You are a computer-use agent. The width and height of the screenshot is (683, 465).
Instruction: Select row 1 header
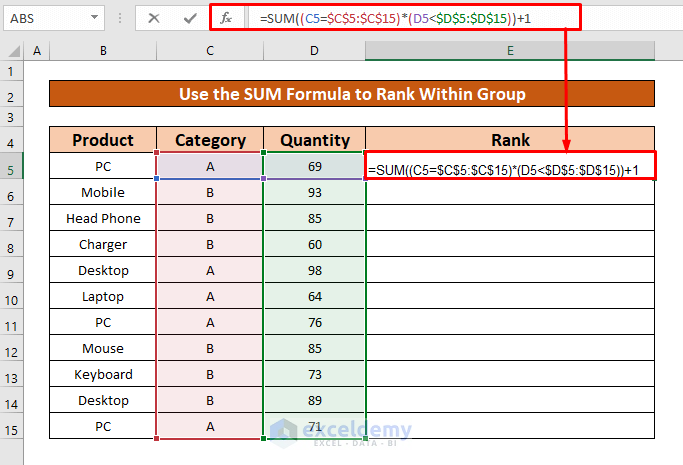(11, 71)
